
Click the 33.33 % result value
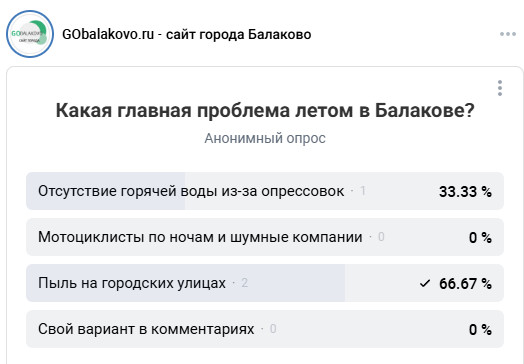pos(465,192)
